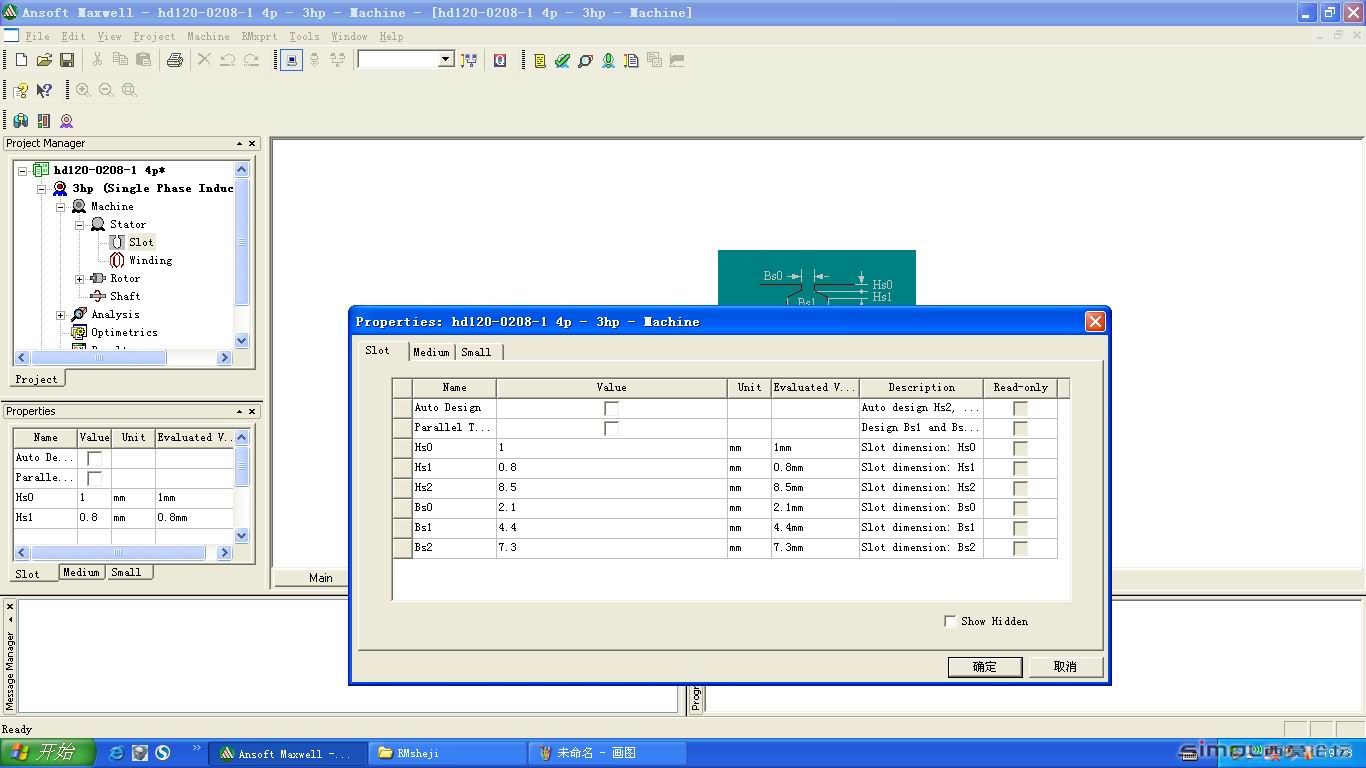Click the Properties panel horizontal scrollbar thumb
This screenshot has width=1366, height=768.
(118, 553)
